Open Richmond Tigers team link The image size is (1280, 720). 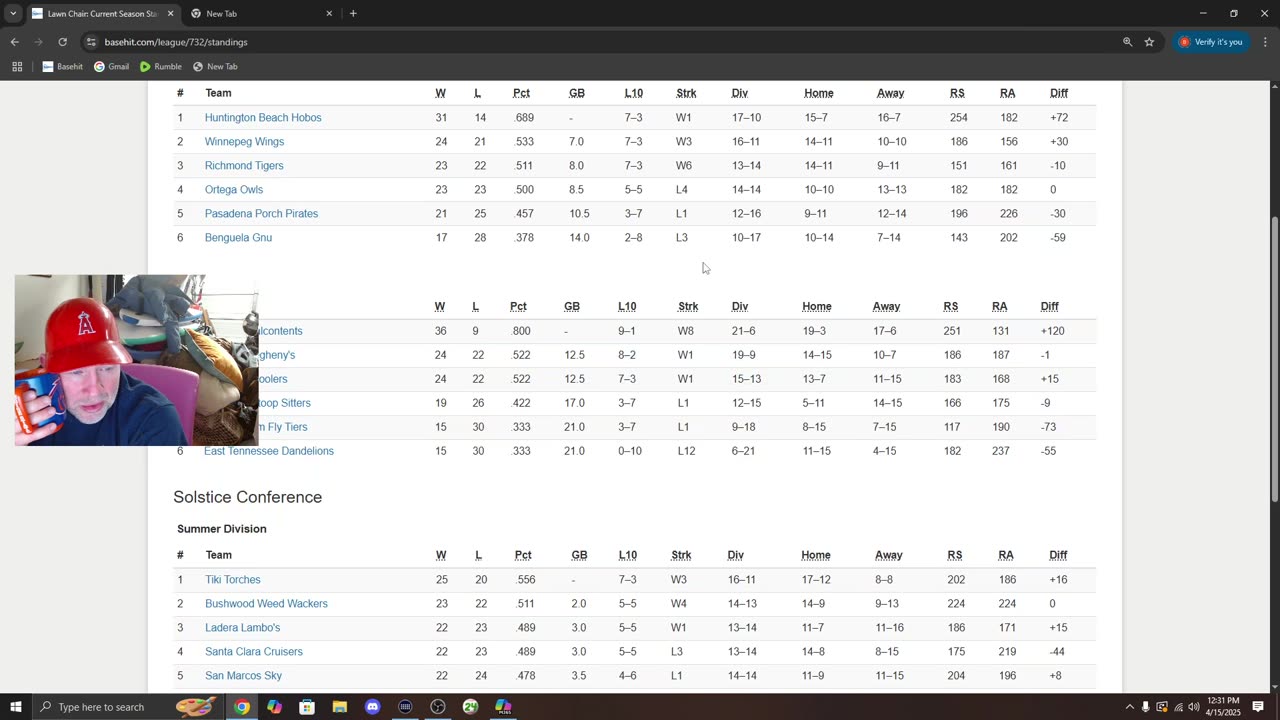coord(244,166)
